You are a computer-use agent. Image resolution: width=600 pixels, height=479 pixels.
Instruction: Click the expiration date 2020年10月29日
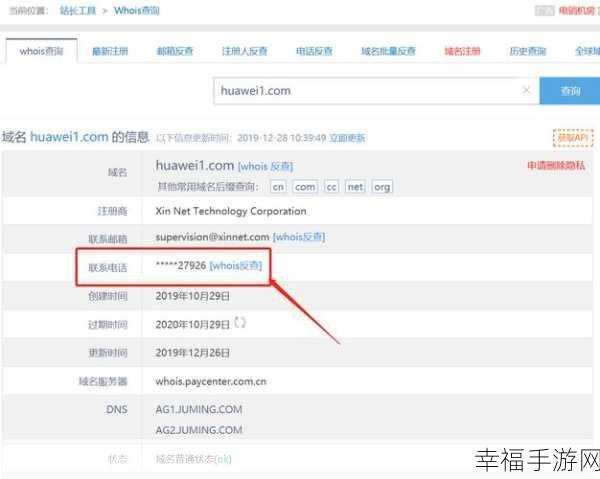[192, 324]
